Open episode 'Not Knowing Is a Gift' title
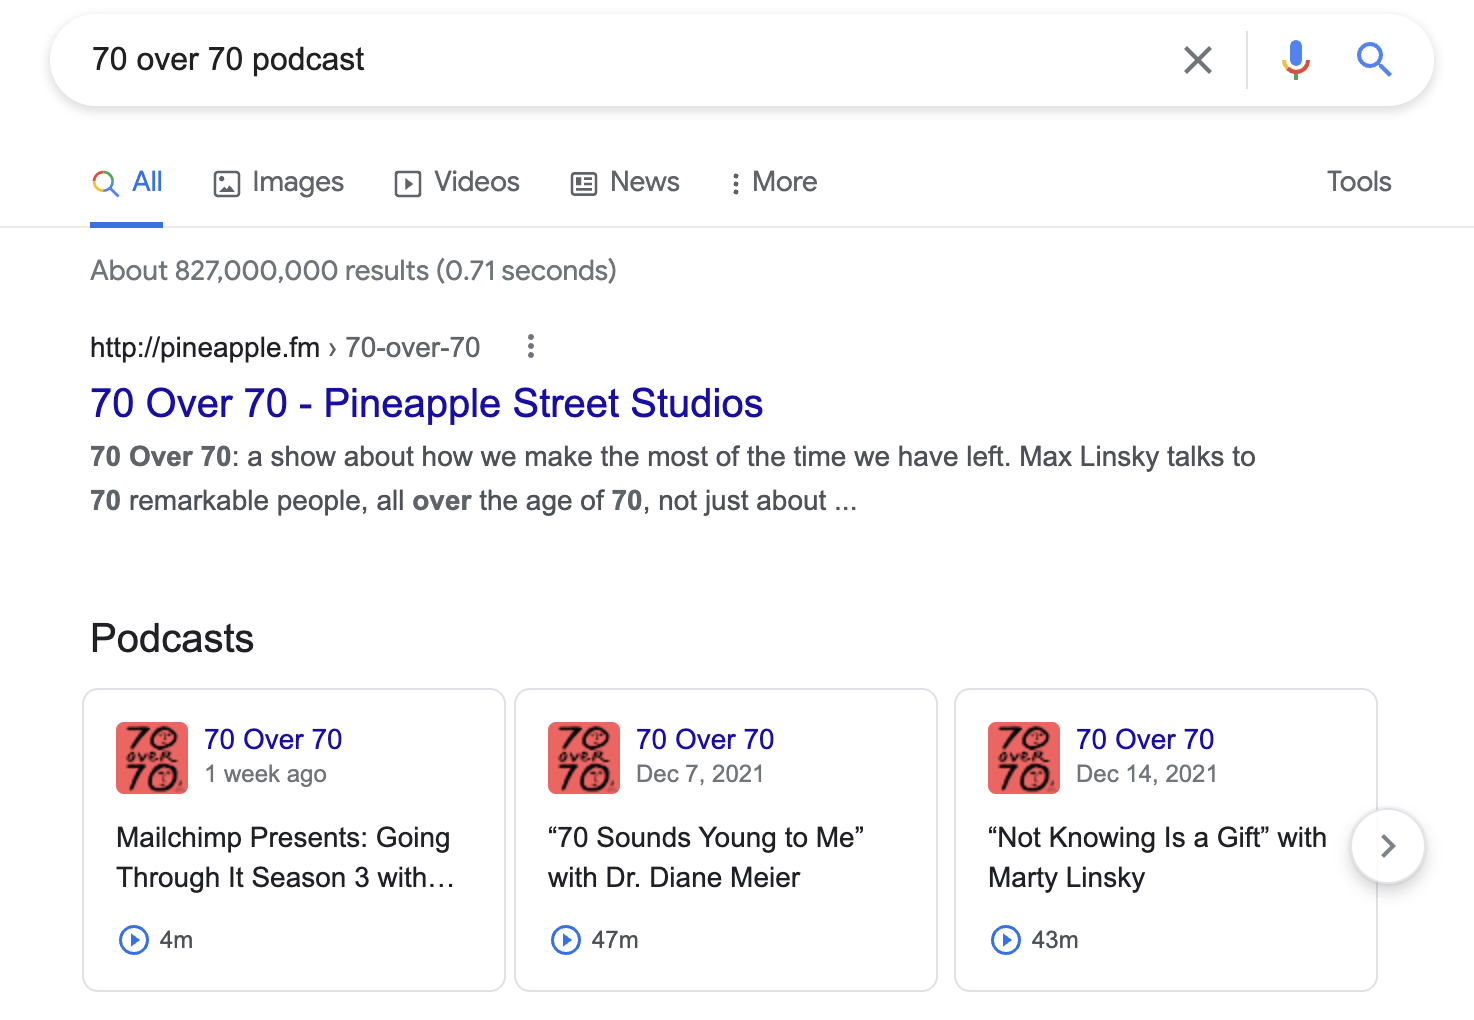Viewport: 1474px width, 1020px height. (x=1157, y=857)
